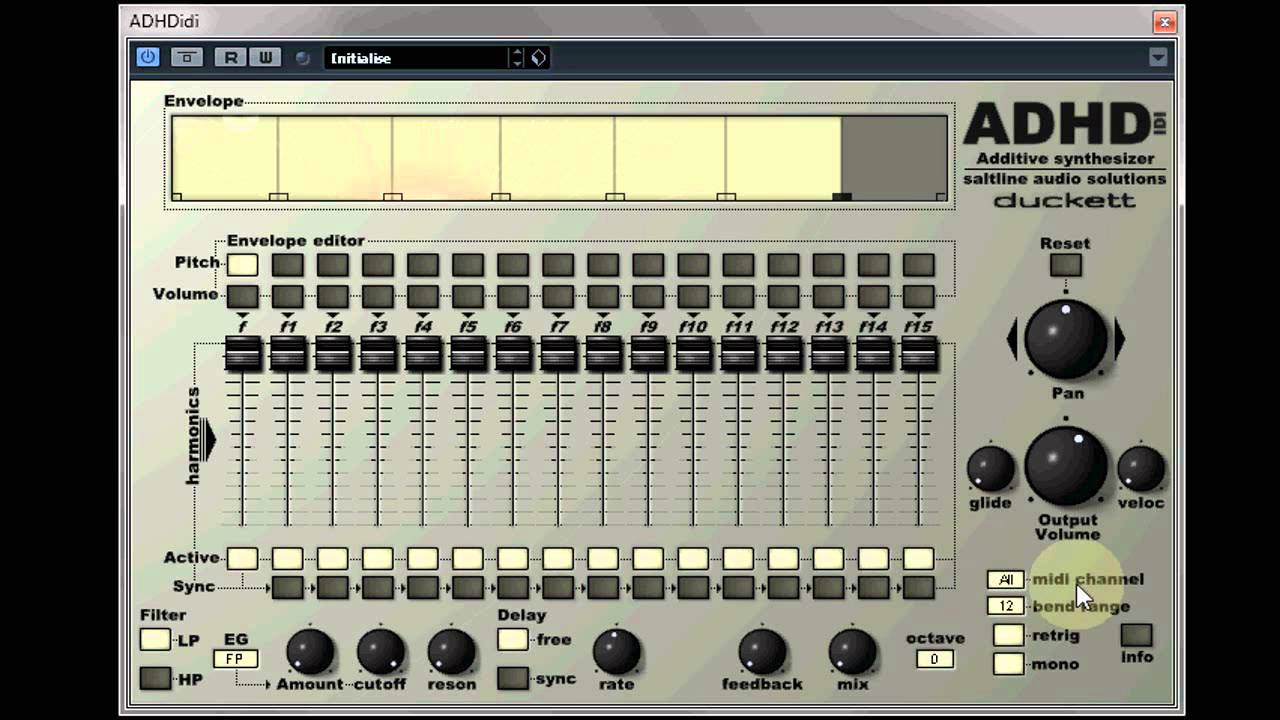Click the Write automation W button
Image resolution: width=1280 pixels, height=720 pixels.
[x=265, y=57]
